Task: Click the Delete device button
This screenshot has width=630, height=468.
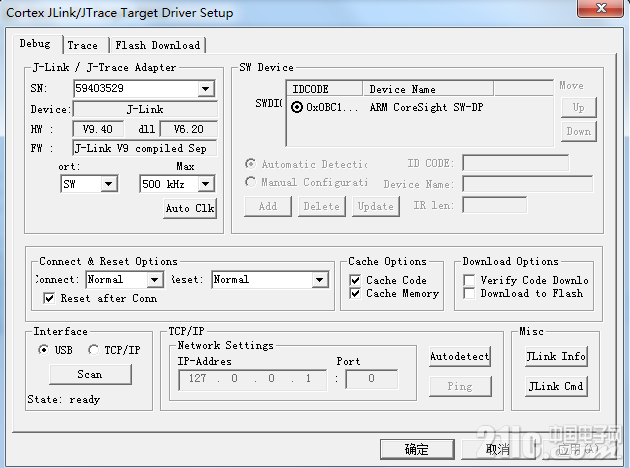Action: 321,206
